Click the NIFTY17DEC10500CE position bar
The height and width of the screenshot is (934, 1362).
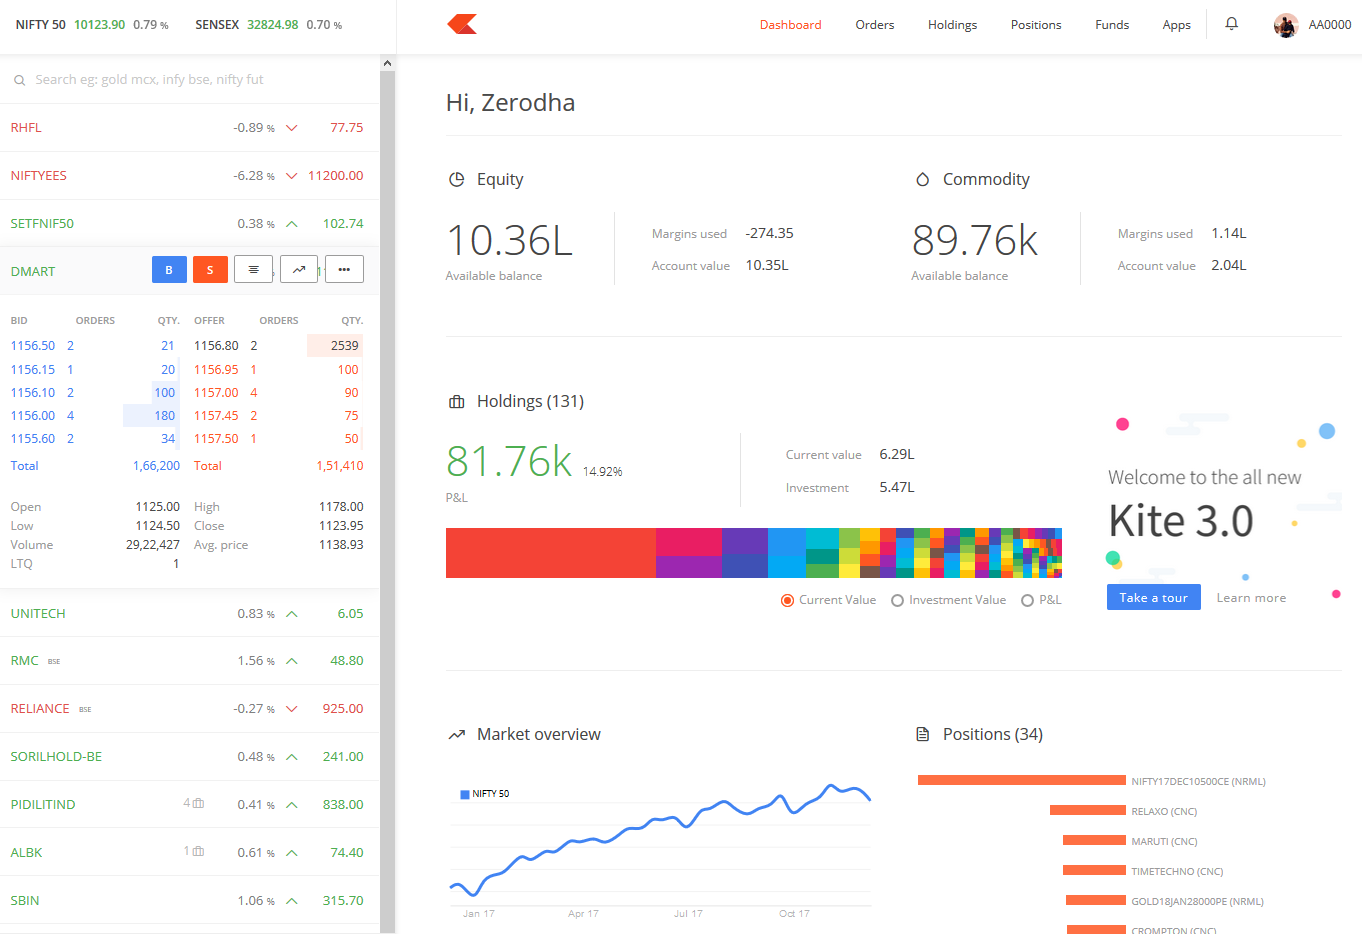pos(1022,780)
